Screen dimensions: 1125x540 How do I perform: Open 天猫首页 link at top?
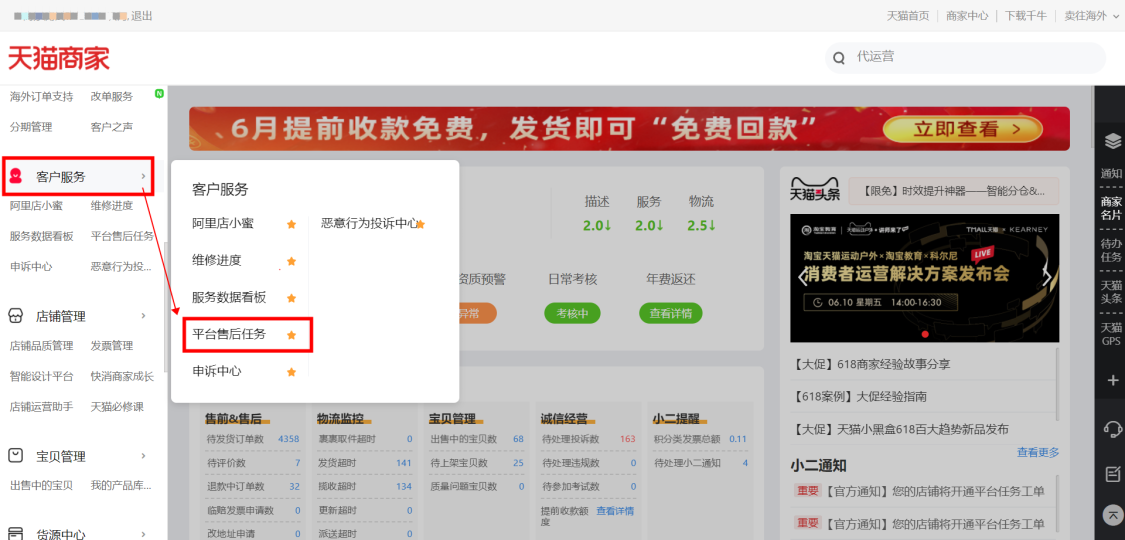[x=908, y=16]
